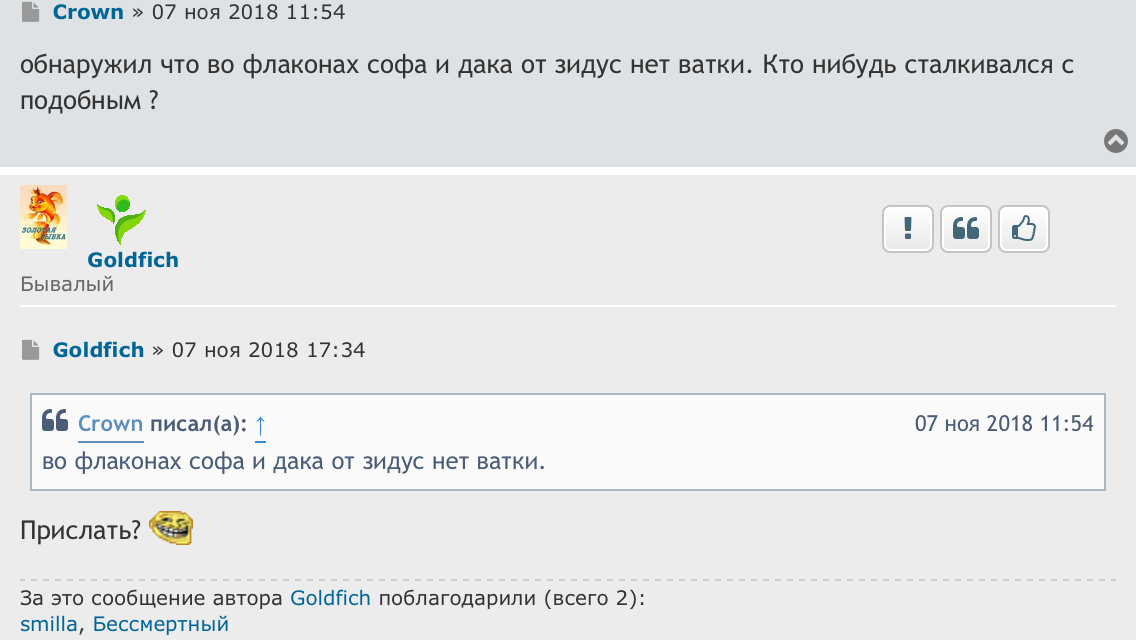Image resolution: width=1136 pixels, height=640 pixels.
Task: Open Crown's profile from the top post header
Action: click(x=88, y=13)
